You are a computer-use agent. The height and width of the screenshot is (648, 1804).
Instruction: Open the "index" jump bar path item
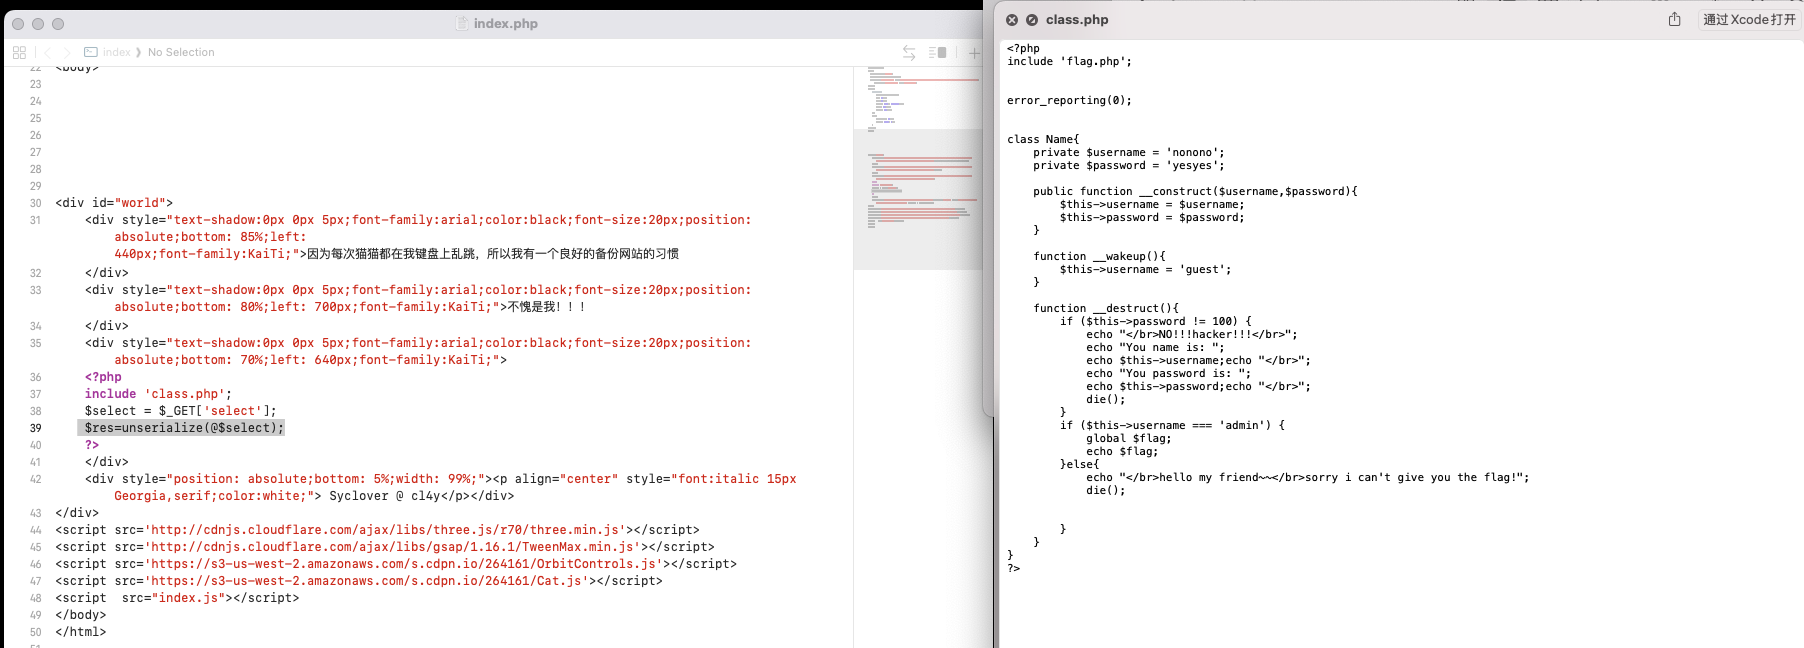pyautogui.click(x=117, y=52)
